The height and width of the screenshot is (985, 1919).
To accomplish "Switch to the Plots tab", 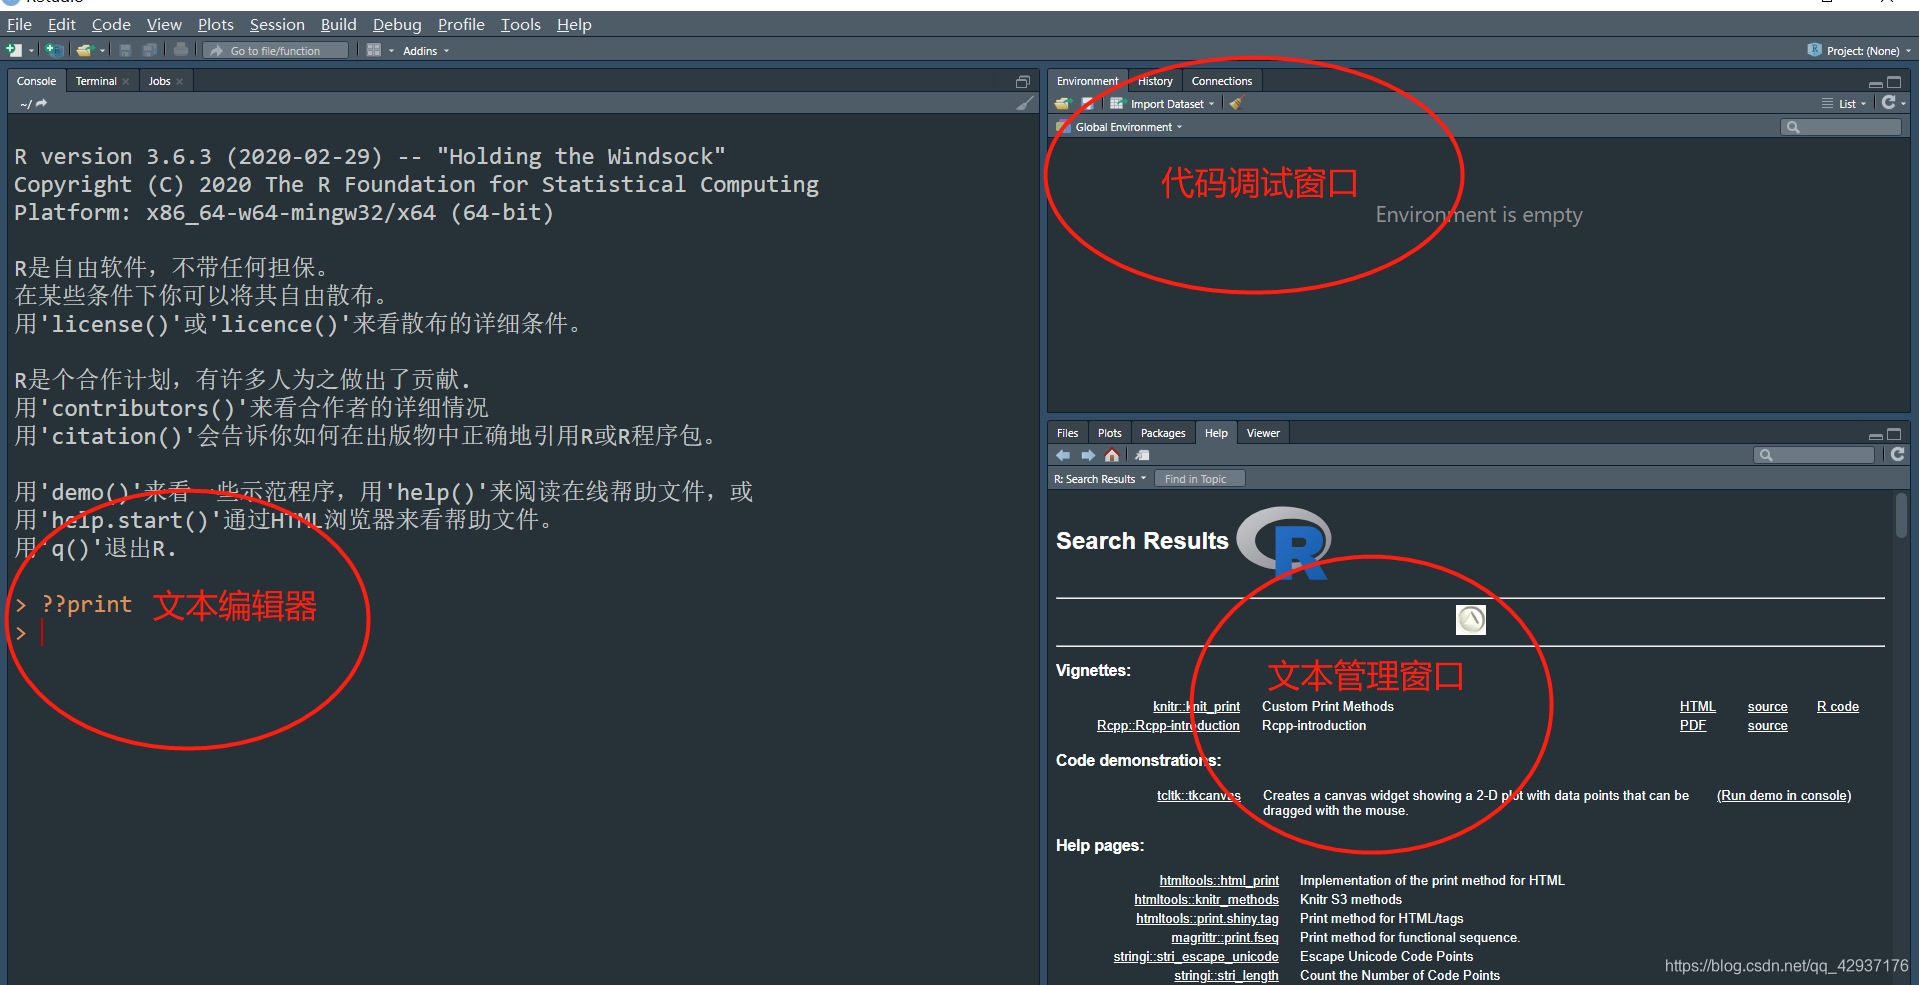I will pyautogui.click(x=1110, y=434).
